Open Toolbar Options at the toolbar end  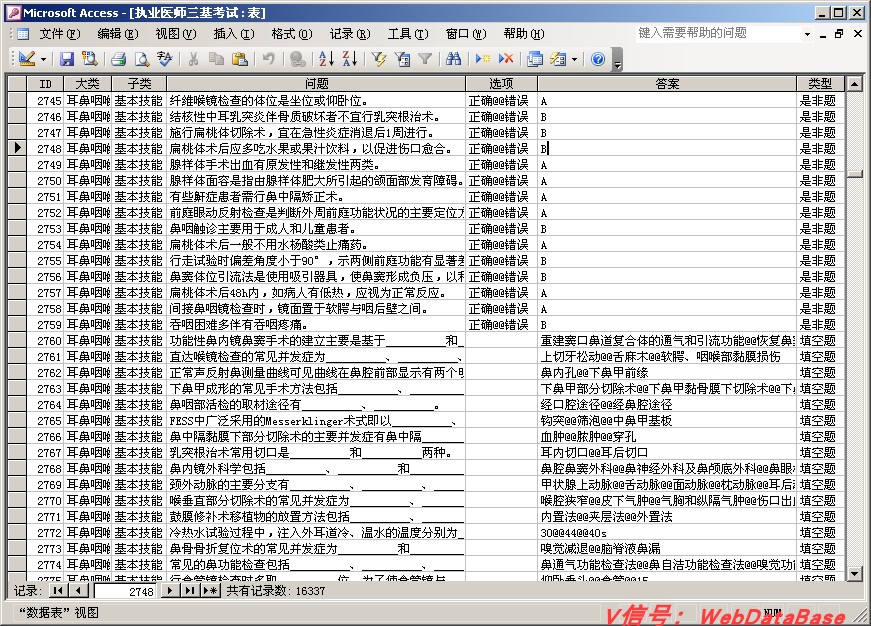(x=617, y=59)
